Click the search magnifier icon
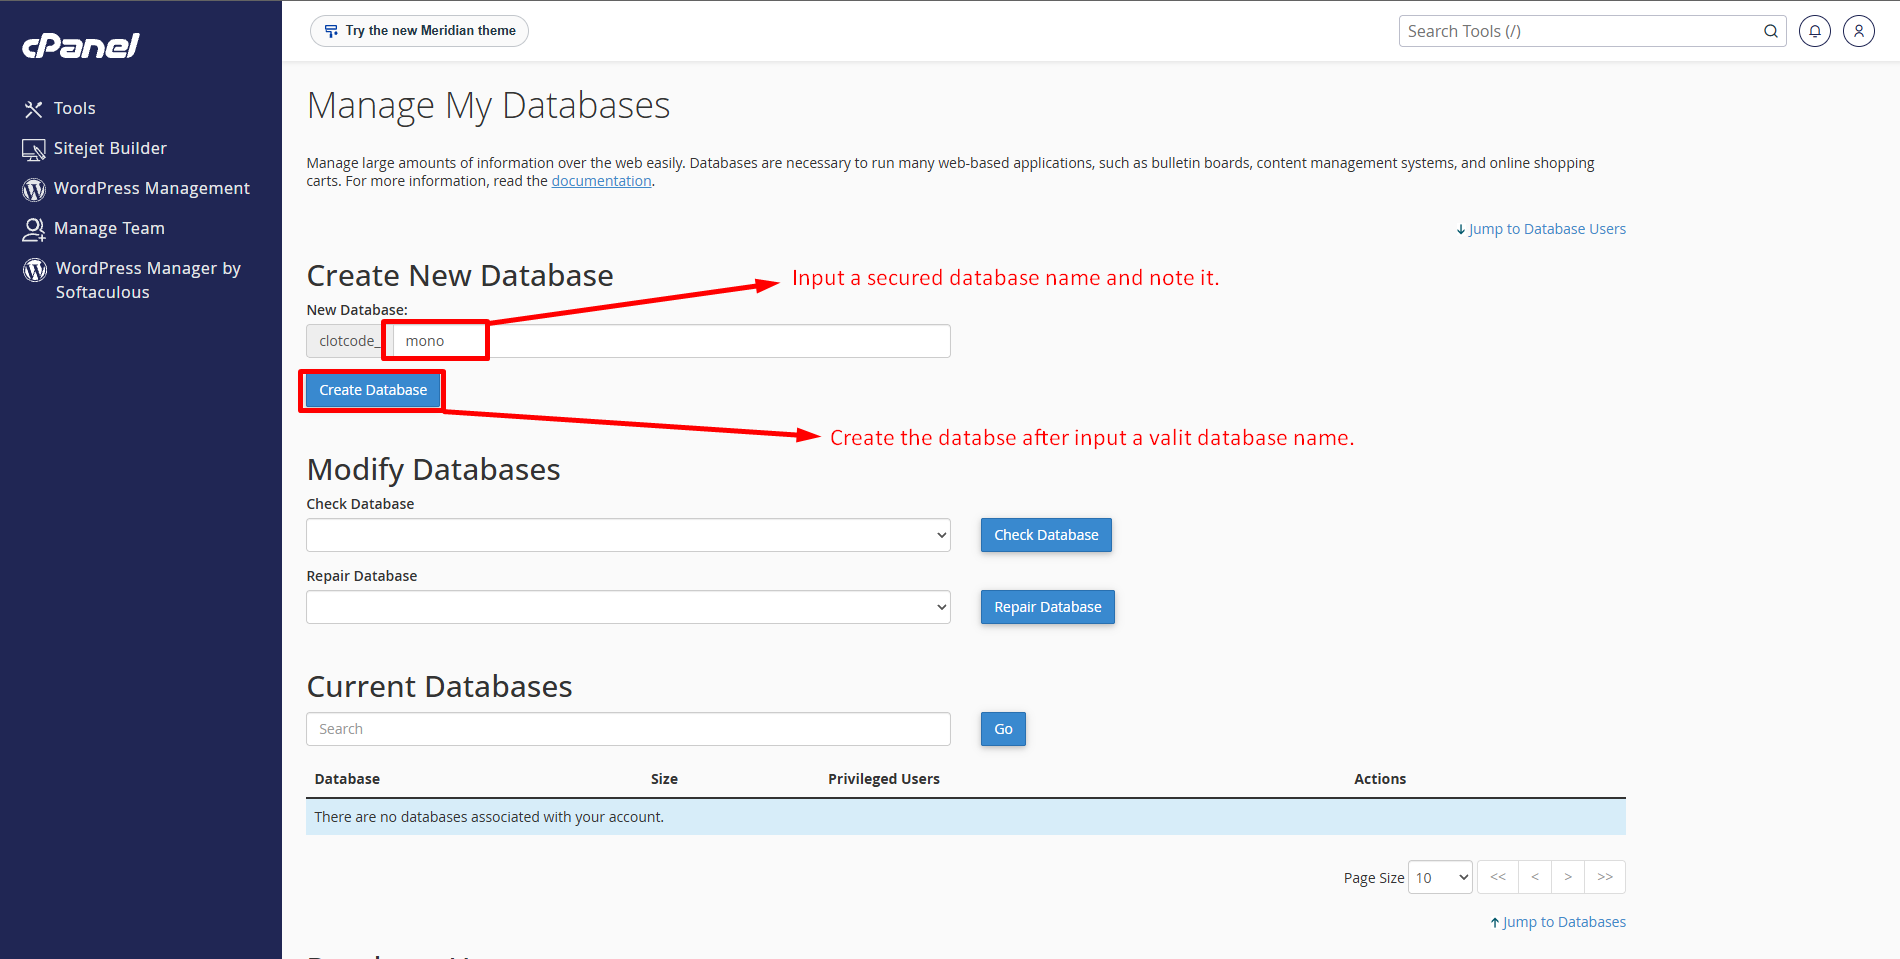1900x959 pixels. tap(1770, 31)
